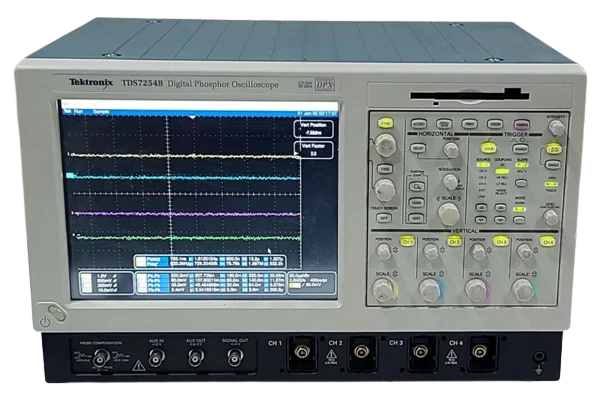Toggle channel CH 2 on the vertical panel

(454, 242)
